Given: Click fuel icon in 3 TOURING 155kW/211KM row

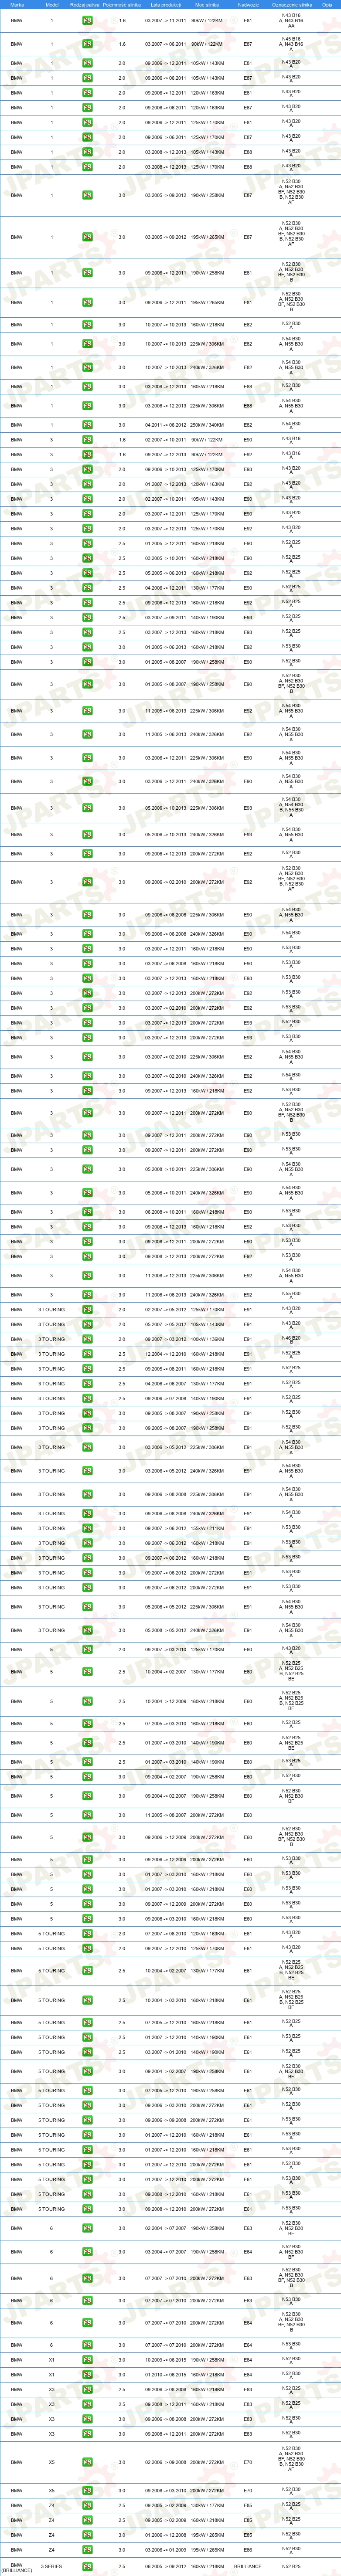Looking at the screenshot, I should click(88, 1528).
